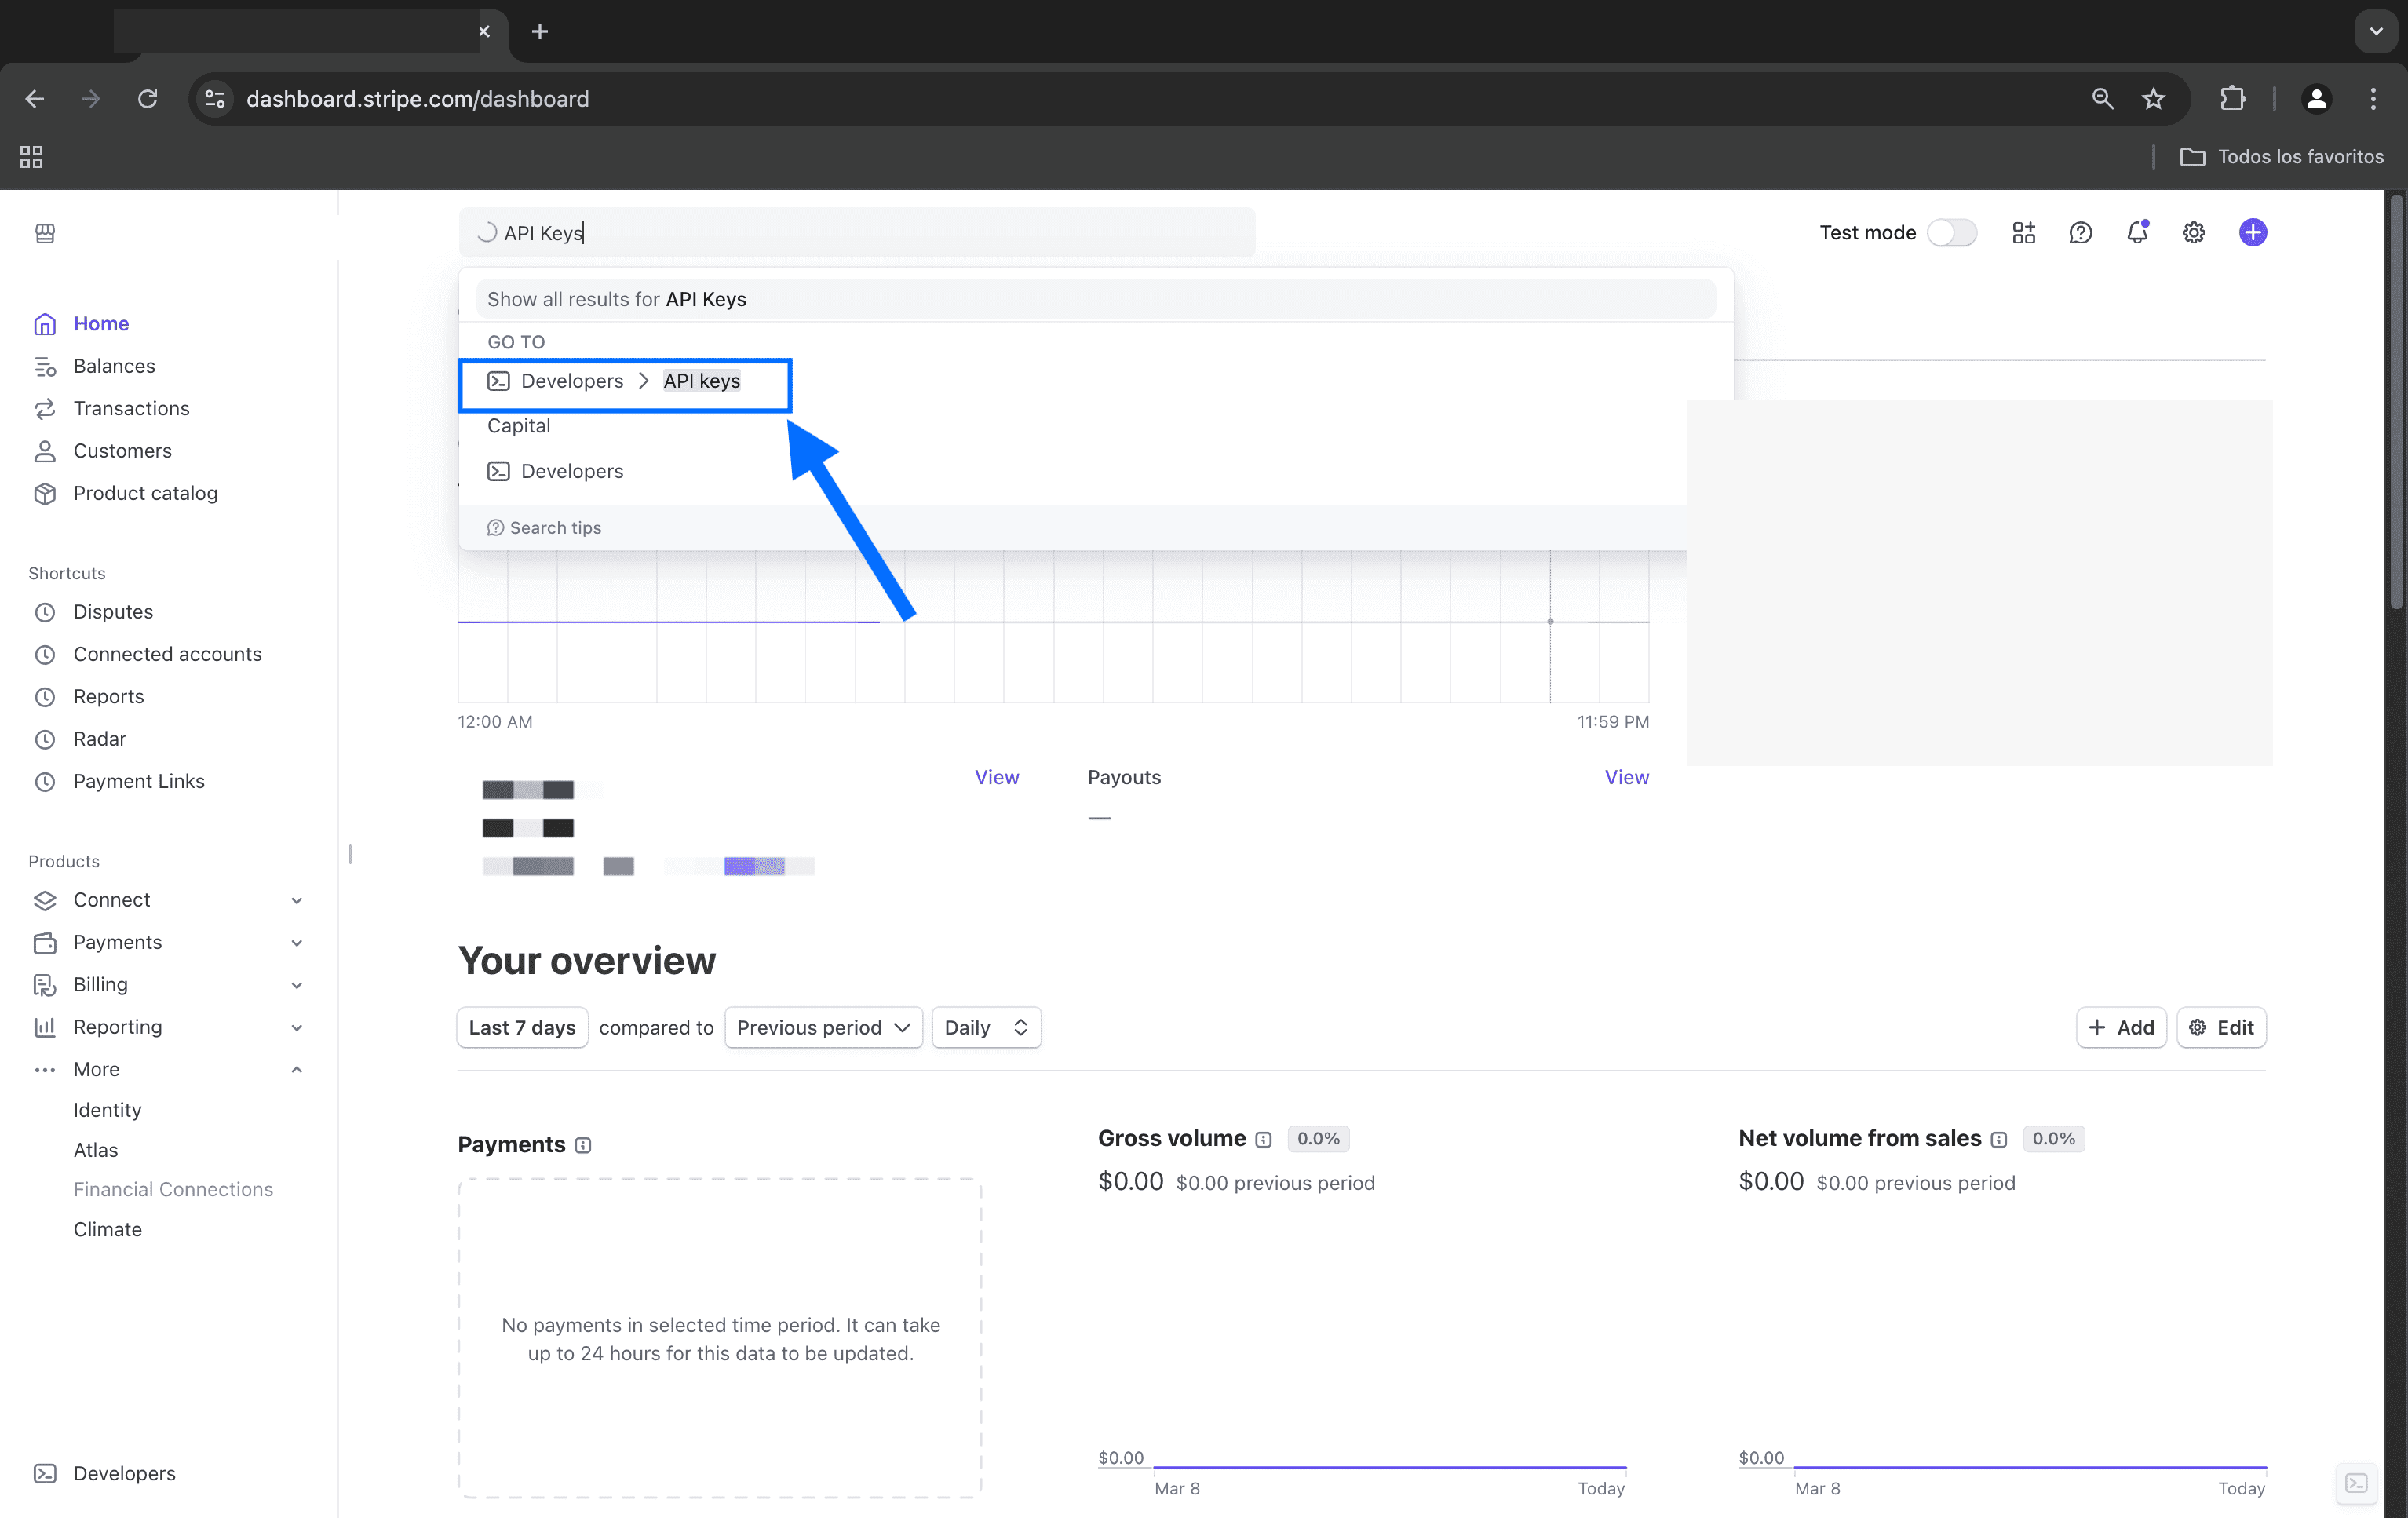Open notifications bell
This screenshot has height=1518, width=2408.
click(2137, 233)
